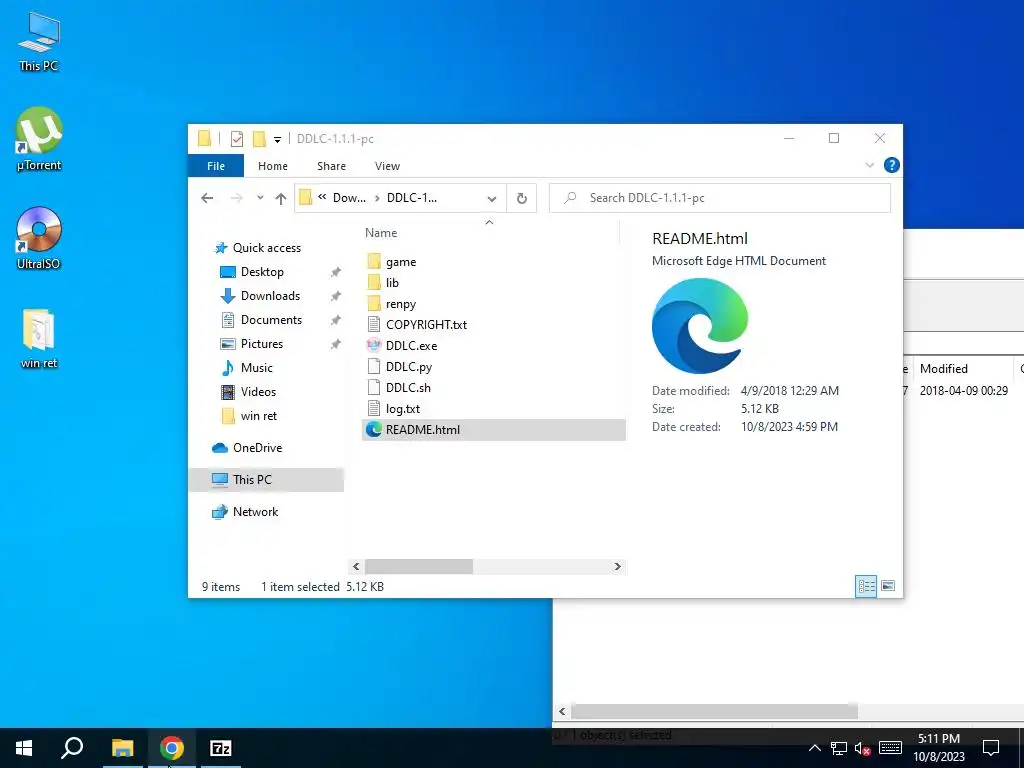Open Desktop in navigation pane
This screenshot has height=768, width=1024.
[262, 272]
